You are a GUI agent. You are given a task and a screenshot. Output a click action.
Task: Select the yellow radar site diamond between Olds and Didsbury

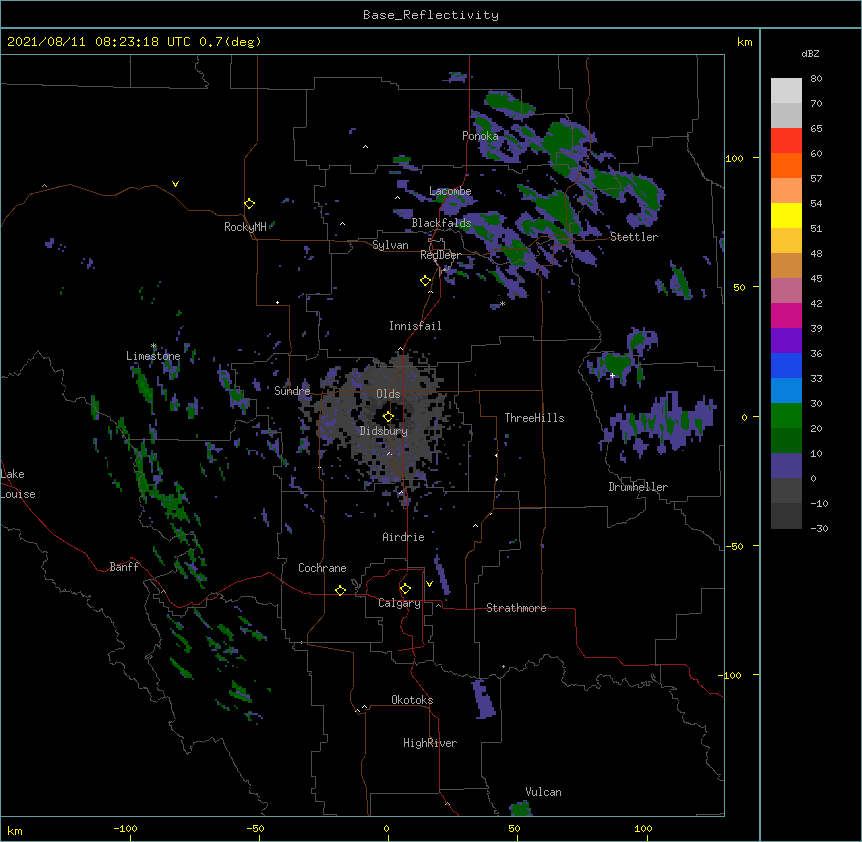(388, 417)
